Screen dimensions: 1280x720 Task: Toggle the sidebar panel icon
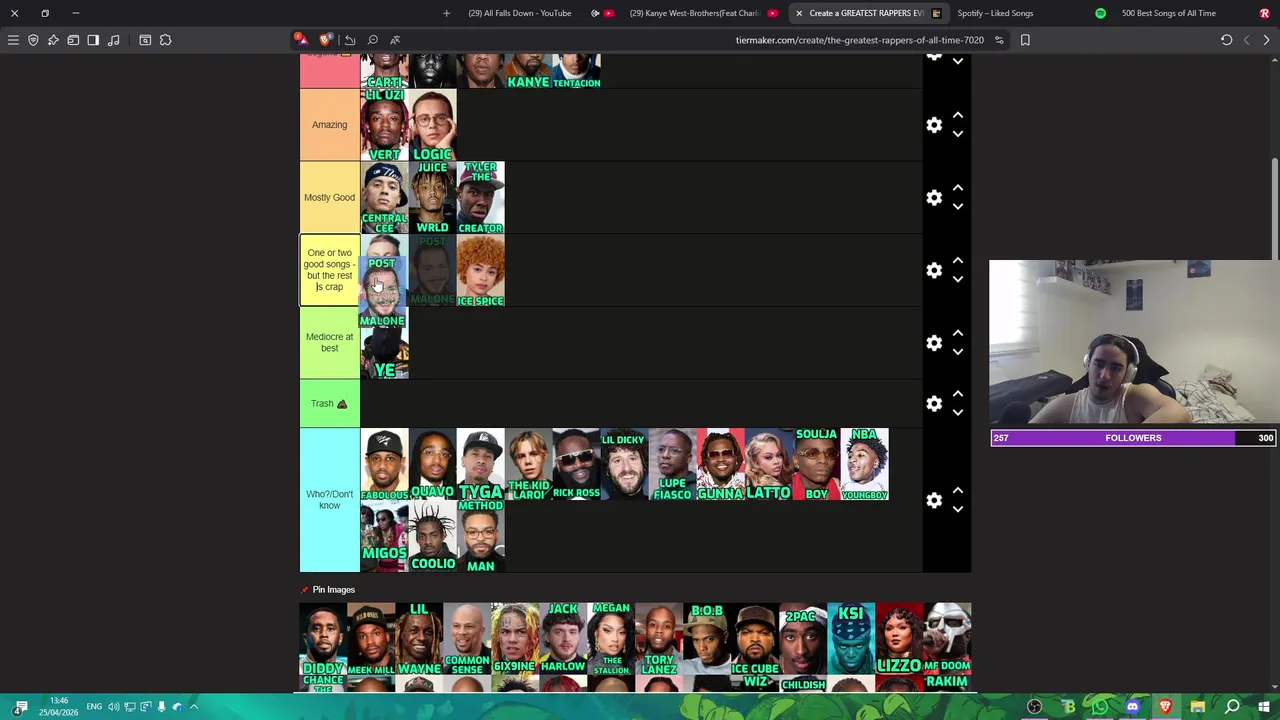[93, 40]
